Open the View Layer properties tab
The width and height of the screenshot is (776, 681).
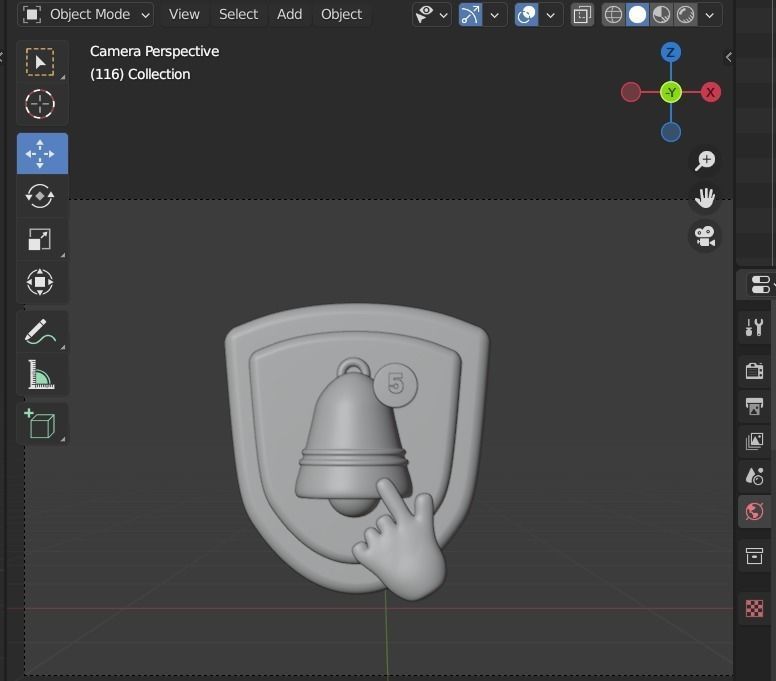(754, 441)
